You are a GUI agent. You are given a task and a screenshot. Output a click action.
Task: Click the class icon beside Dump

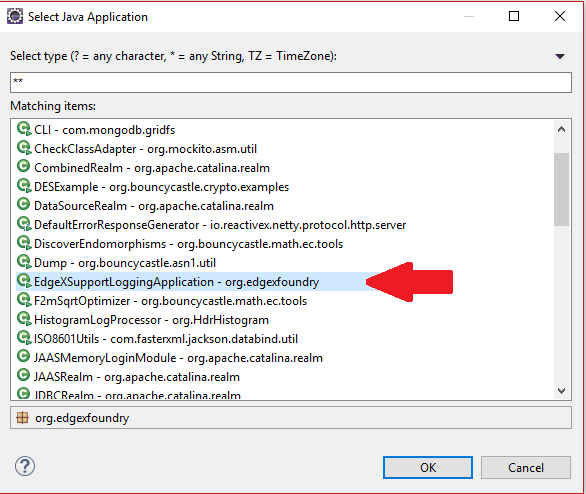point(24,262)
